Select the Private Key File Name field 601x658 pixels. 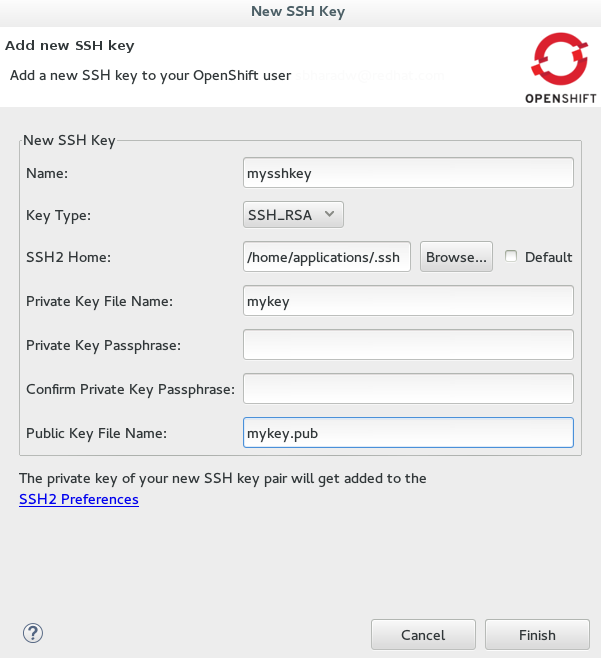[408, 300]
